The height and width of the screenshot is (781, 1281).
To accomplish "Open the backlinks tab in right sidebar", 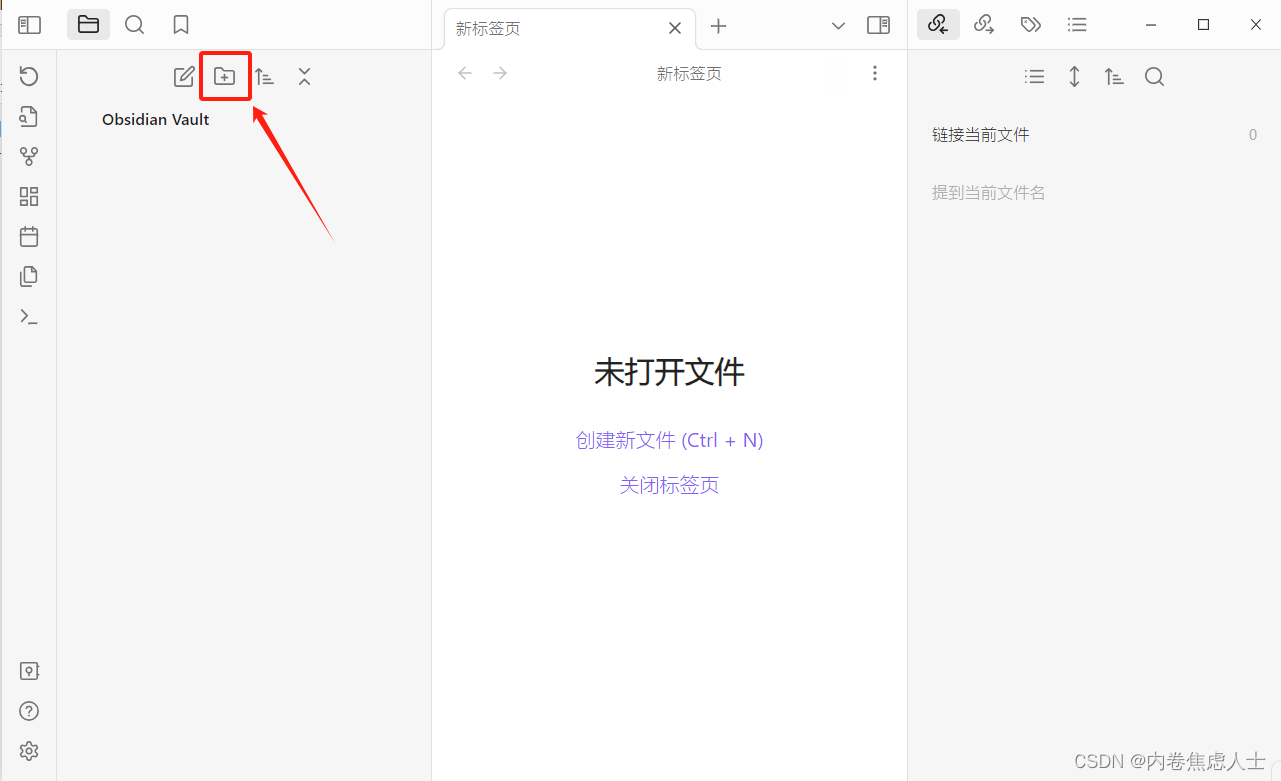I will click(938, 25).
